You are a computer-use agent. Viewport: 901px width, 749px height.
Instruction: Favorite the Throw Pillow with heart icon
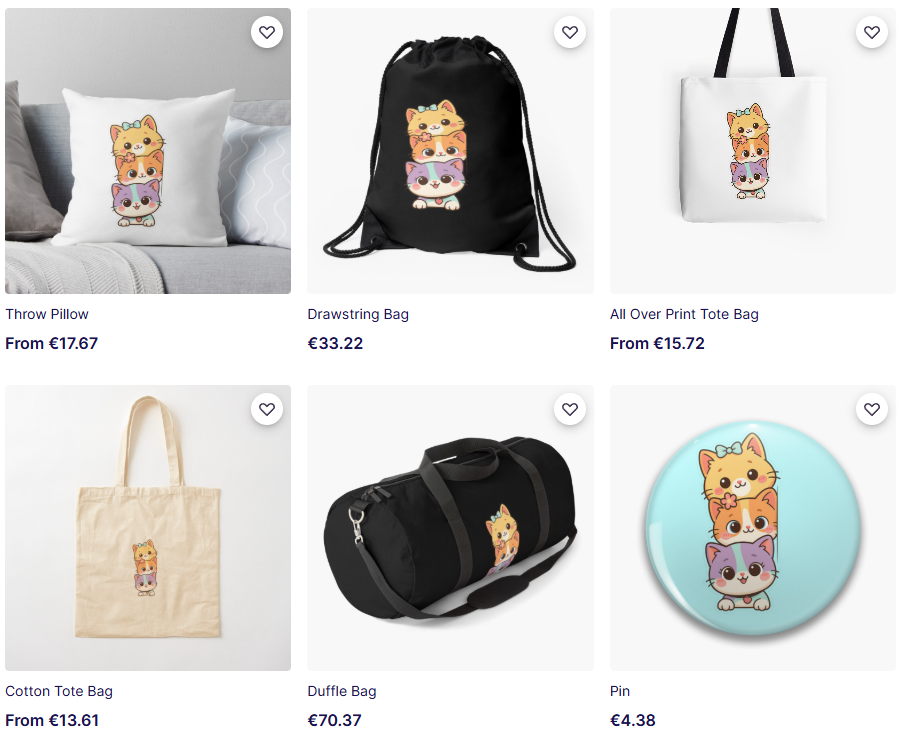(267, 32)
